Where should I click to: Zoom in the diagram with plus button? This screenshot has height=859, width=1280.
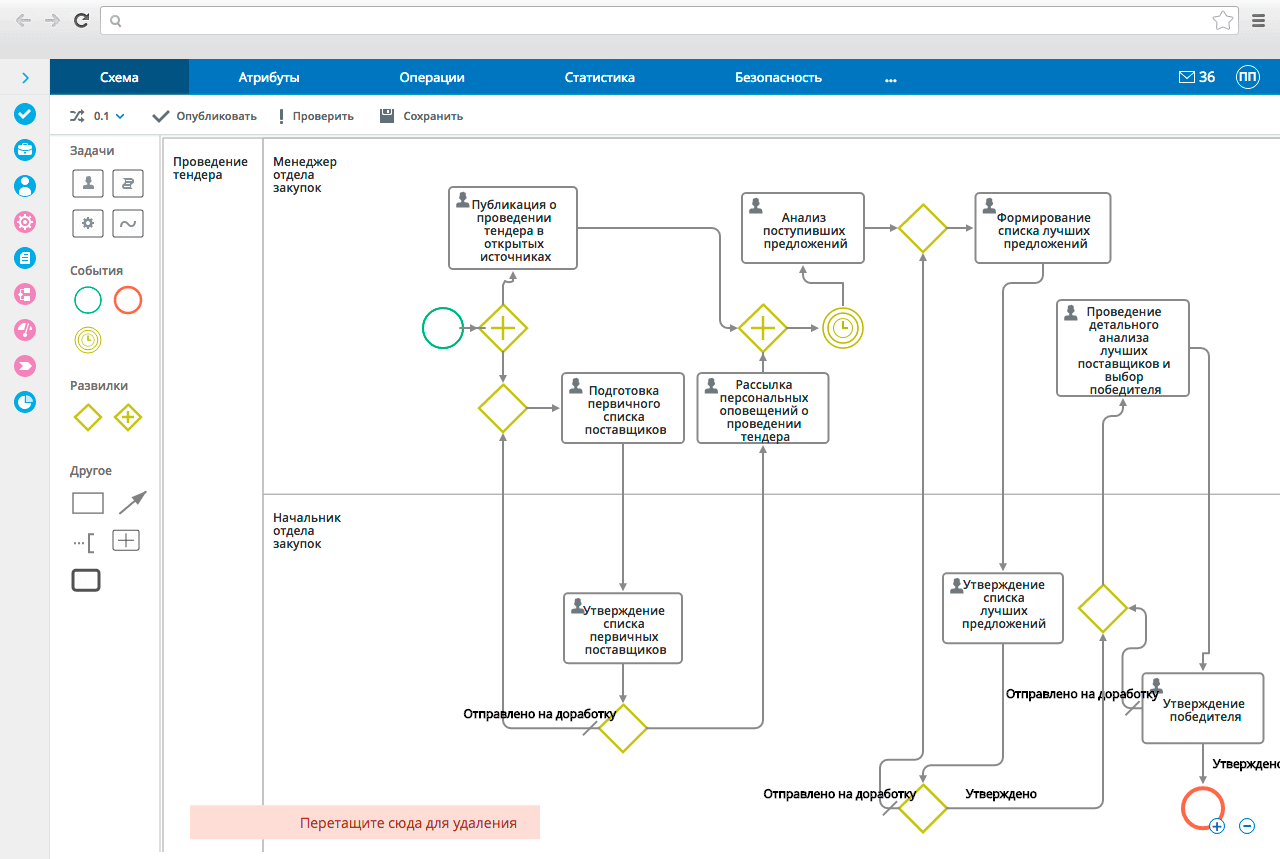click(1217, 826)
